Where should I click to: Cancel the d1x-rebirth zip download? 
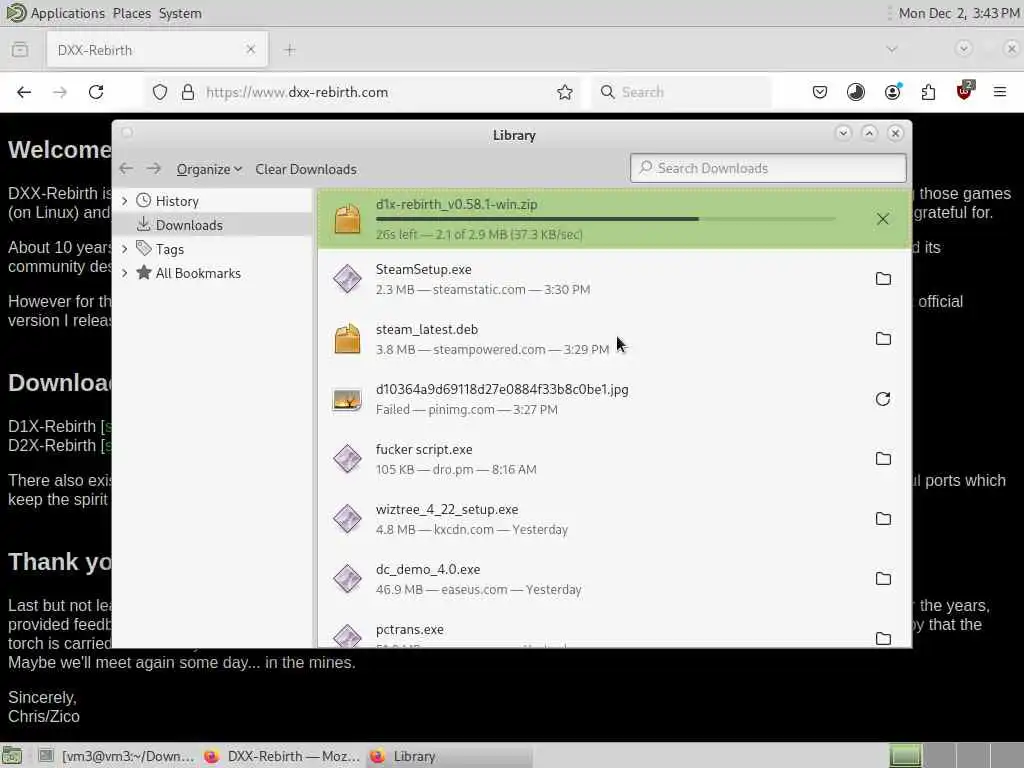(x=882, y=219)
